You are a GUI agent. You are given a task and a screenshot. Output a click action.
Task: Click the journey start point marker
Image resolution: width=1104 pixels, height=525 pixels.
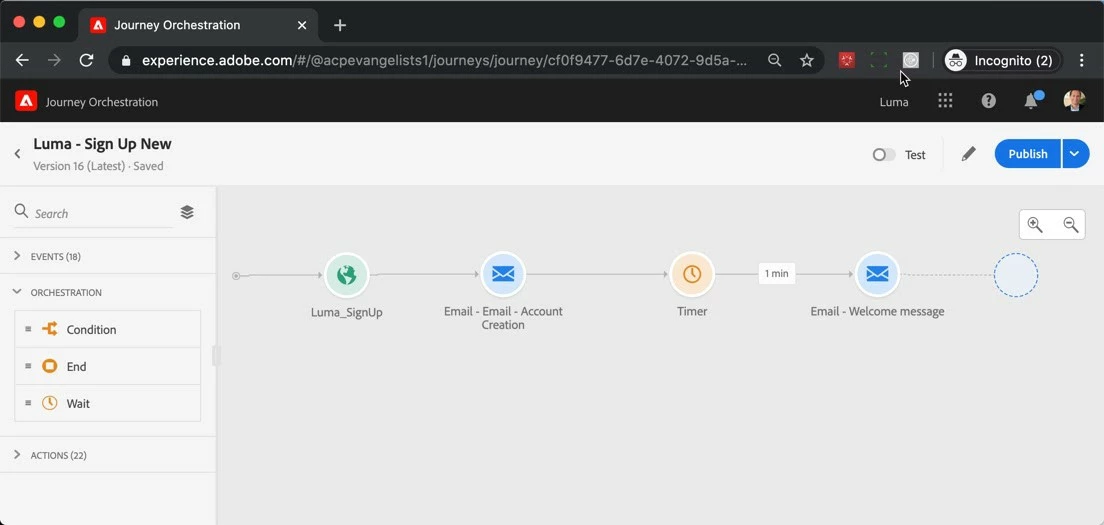click(236, 276)
